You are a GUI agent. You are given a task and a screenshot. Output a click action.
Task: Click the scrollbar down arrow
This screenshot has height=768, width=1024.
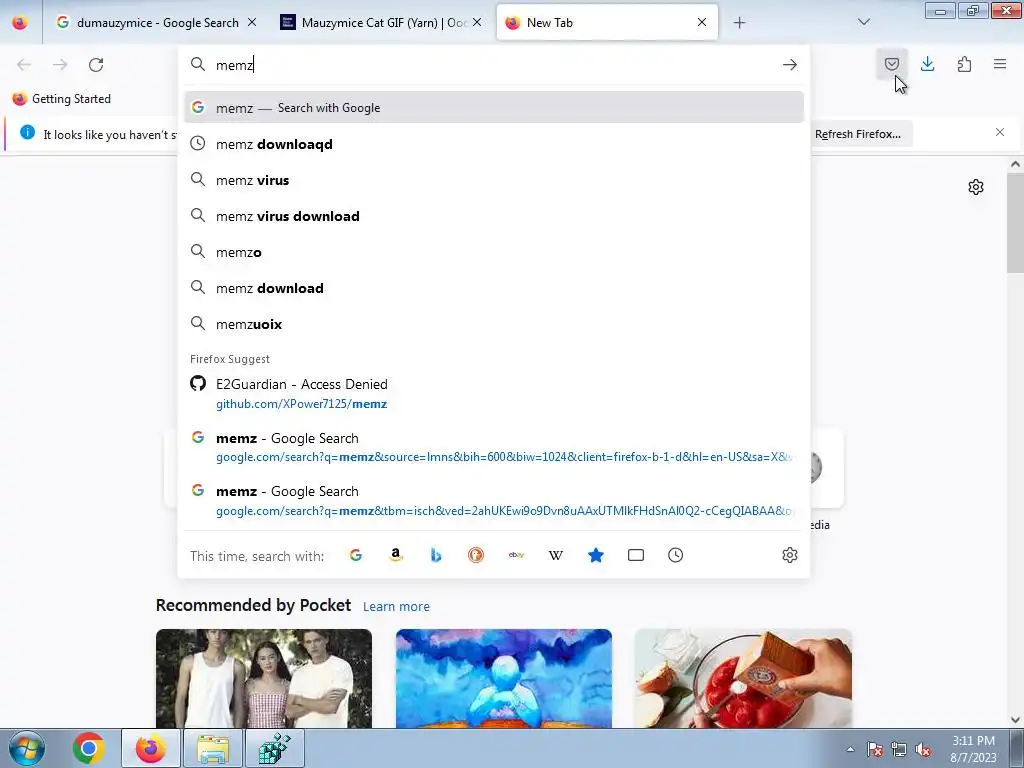(1015, 720)
